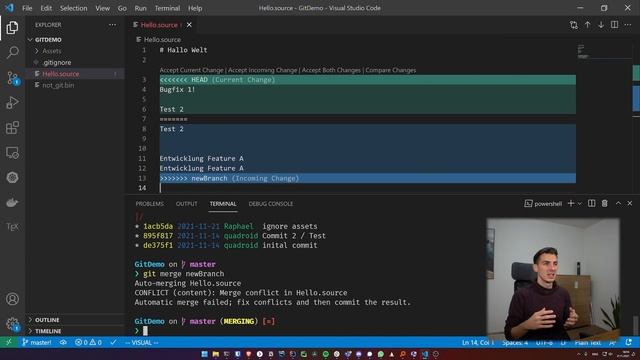Image resolution: width=640 pixels, height=360 pixels.
Task: Click errors and warnings count
Action: point(89,342)
